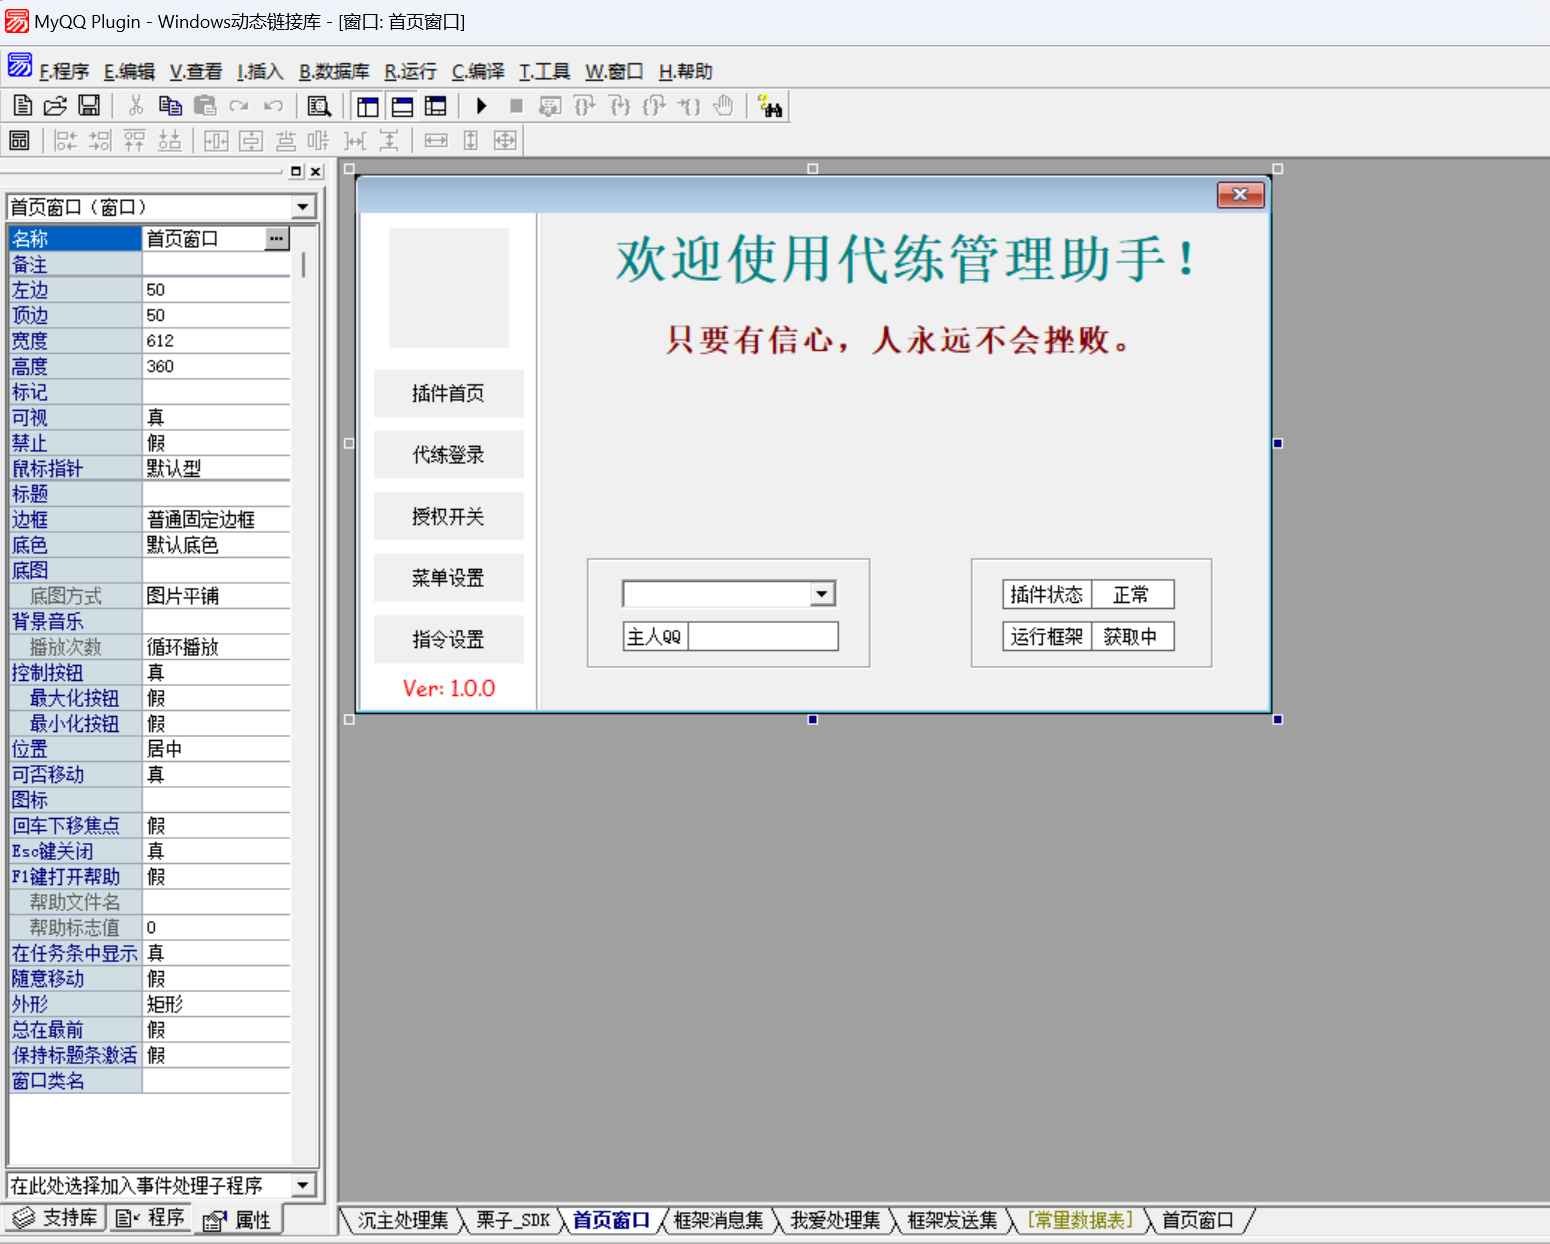Click the 代练登录 button on the form

(448, 454)
